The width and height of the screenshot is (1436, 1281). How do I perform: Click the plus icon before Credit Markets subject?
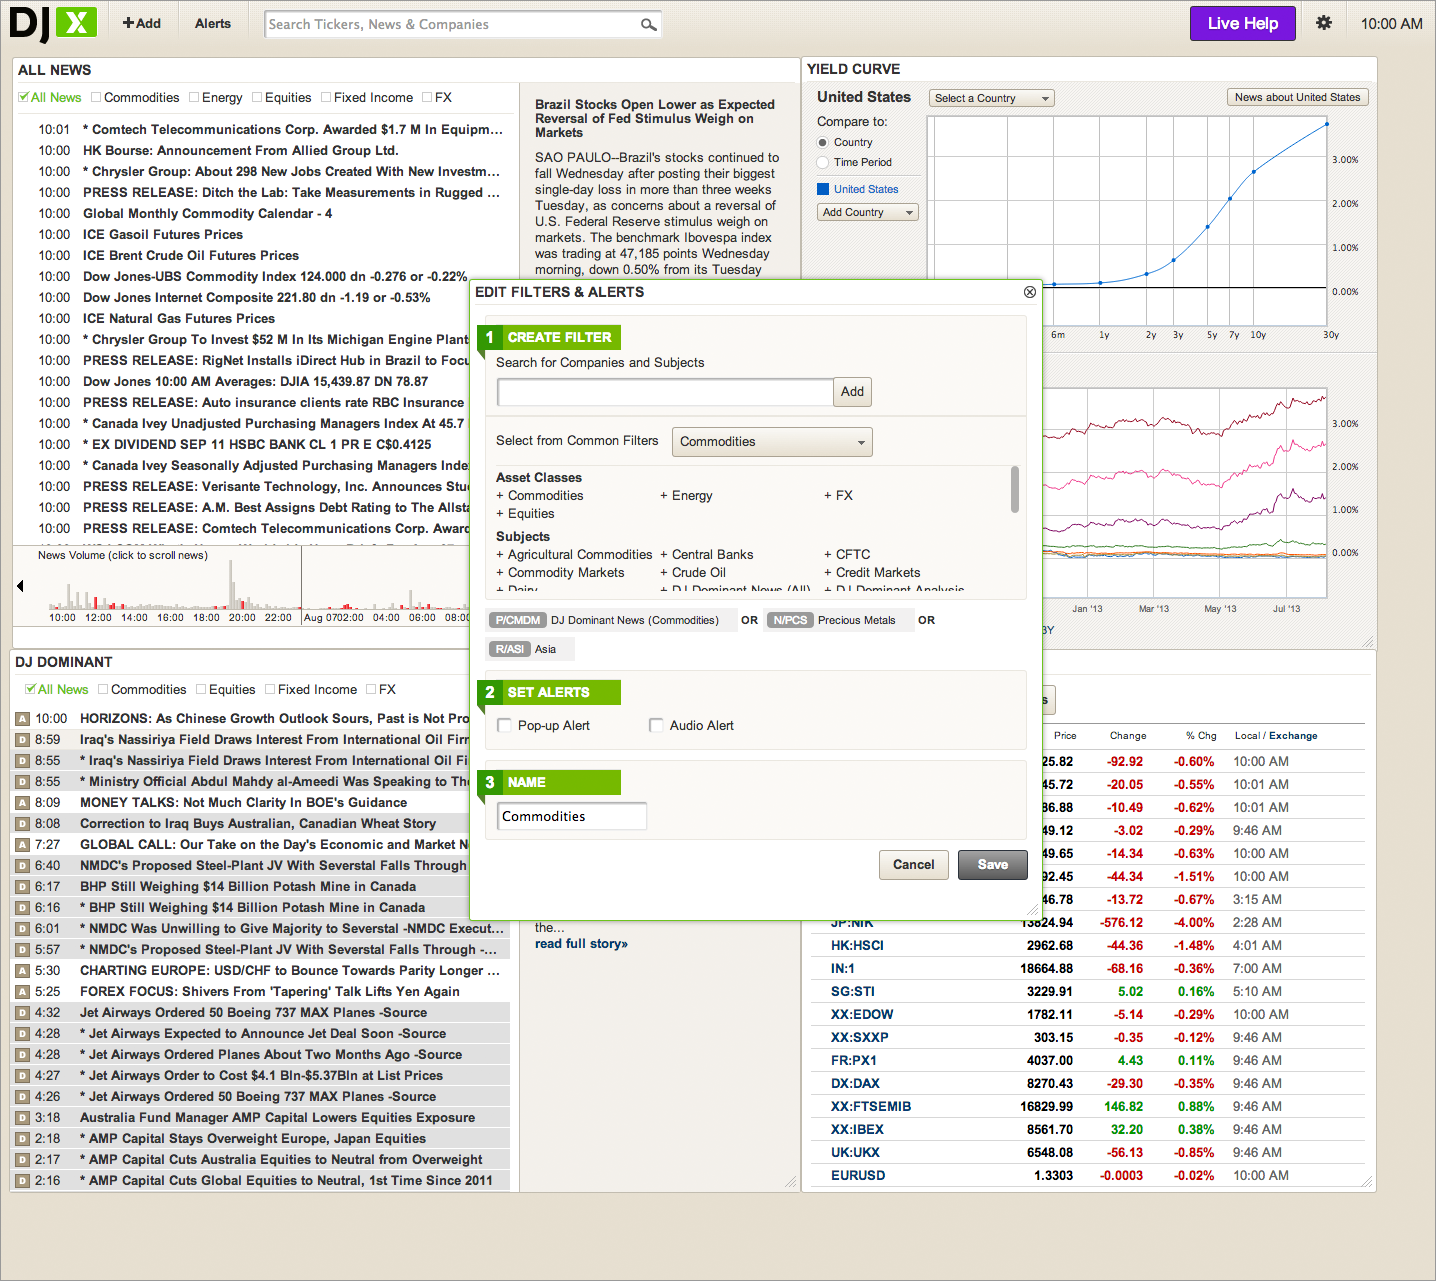(828, 573)
